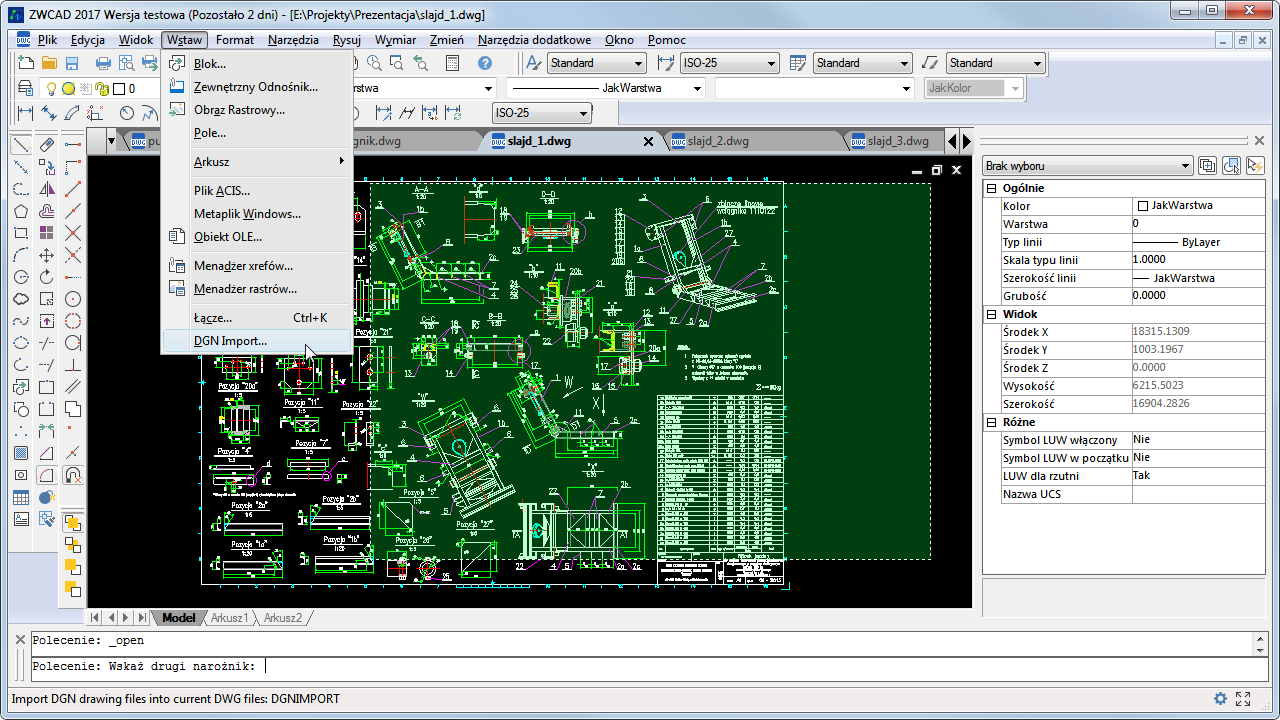The width and height of the screenshot is (1280, 720).
Task: Click the Linear dimension icon
Action: pos(26,113)
